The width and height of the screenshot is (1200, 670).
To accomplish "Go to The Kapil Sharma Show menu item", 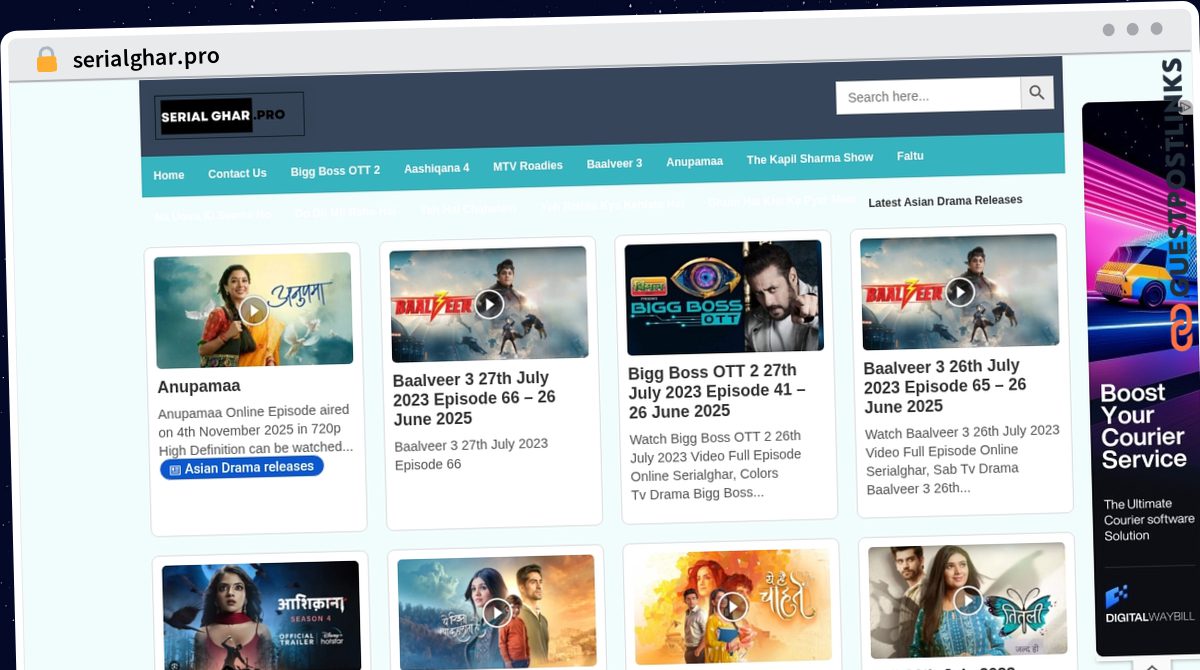I will tap(810, 159).
